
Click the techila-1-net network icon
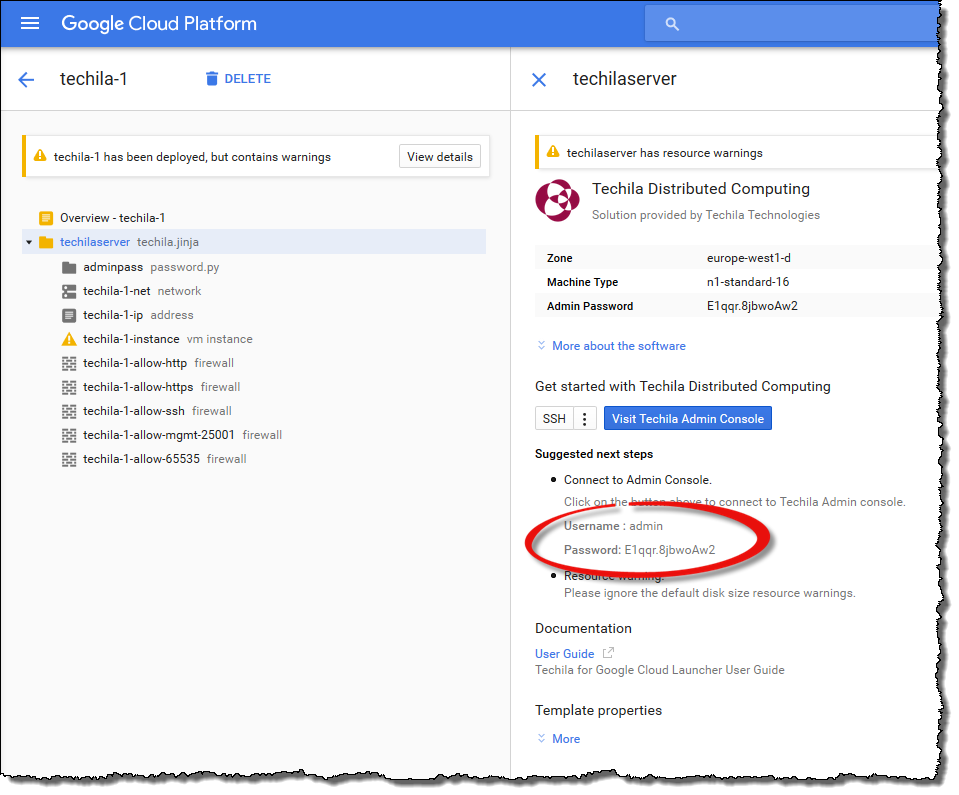(x=69, y=291)
